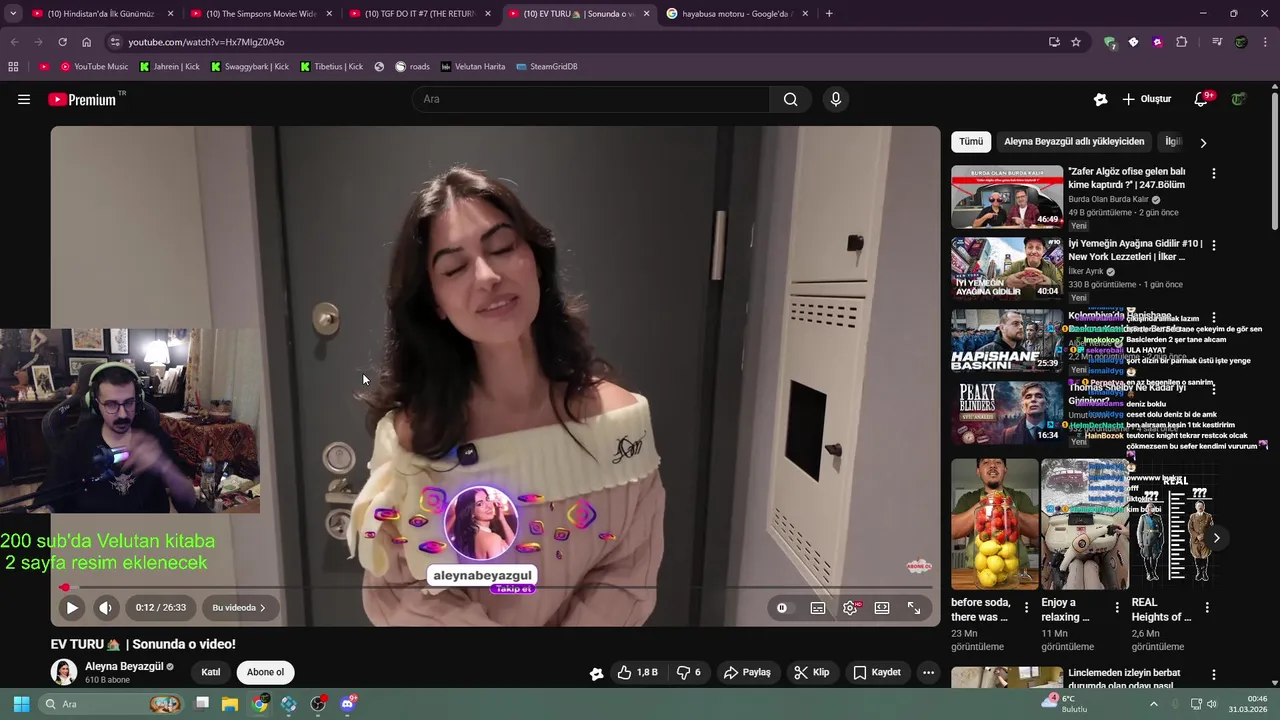Enter fullscreen mode
1280x720 pixels.
point(914,607)
